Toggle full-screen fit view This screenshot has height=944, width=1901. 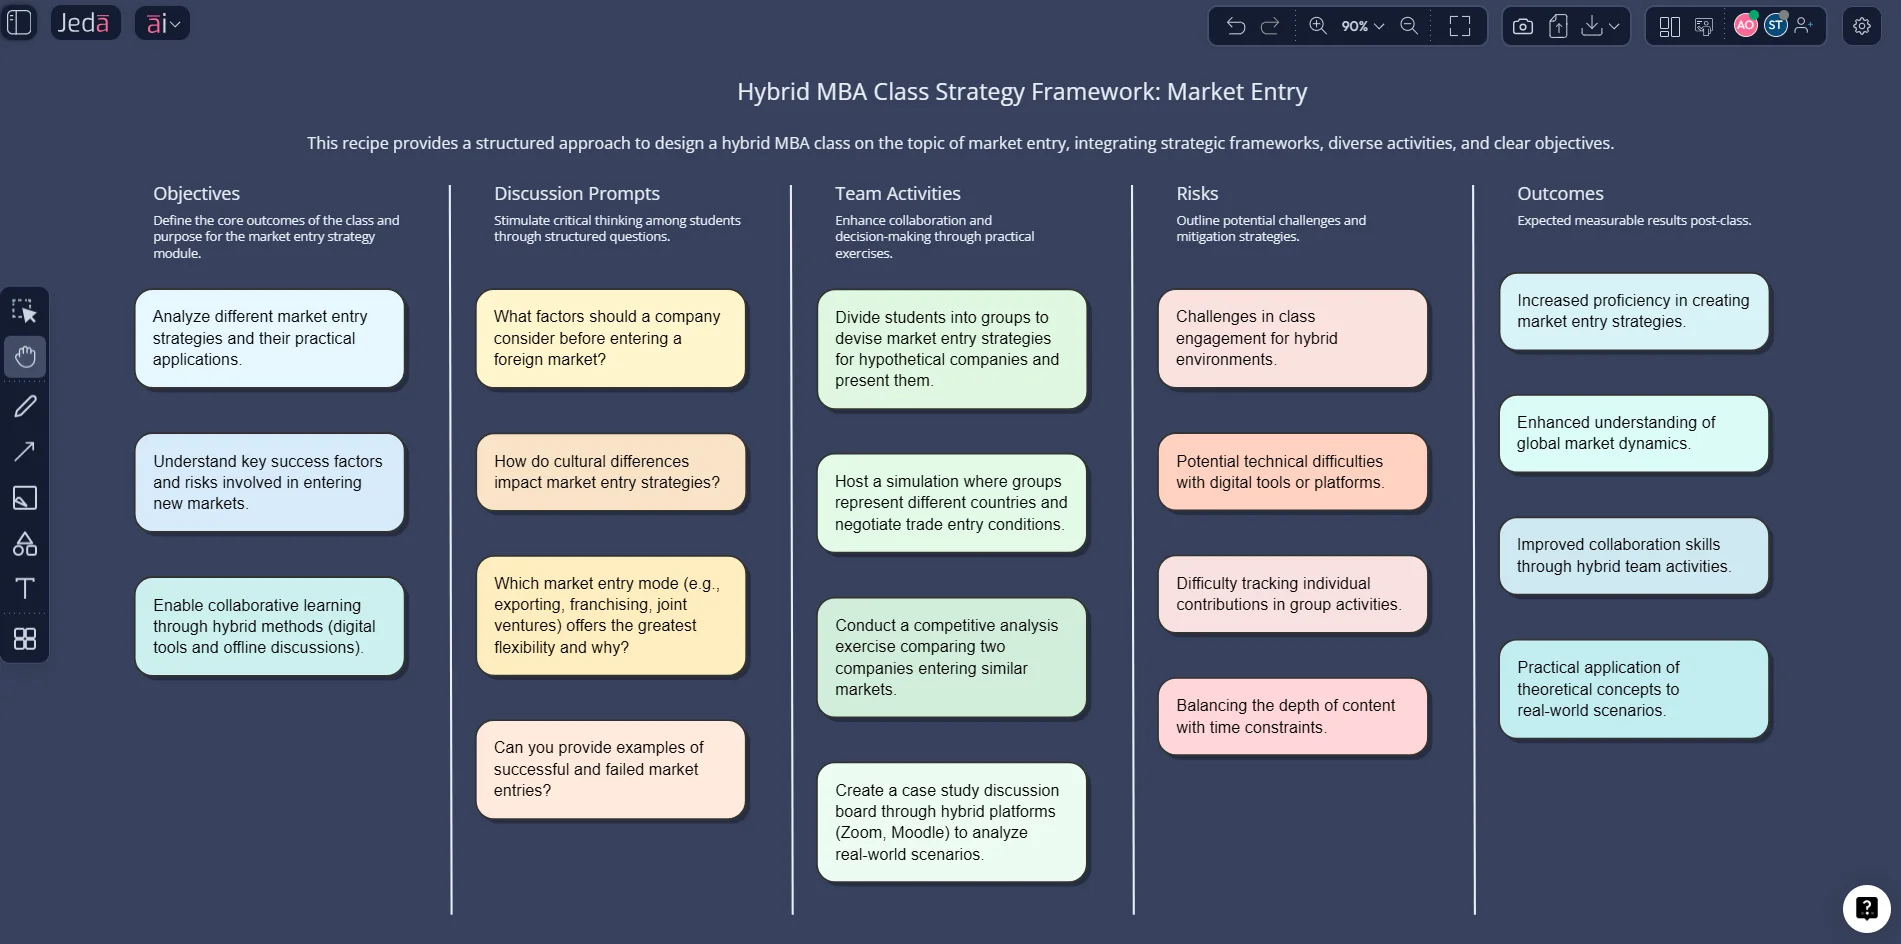(x=1459, y=25)
